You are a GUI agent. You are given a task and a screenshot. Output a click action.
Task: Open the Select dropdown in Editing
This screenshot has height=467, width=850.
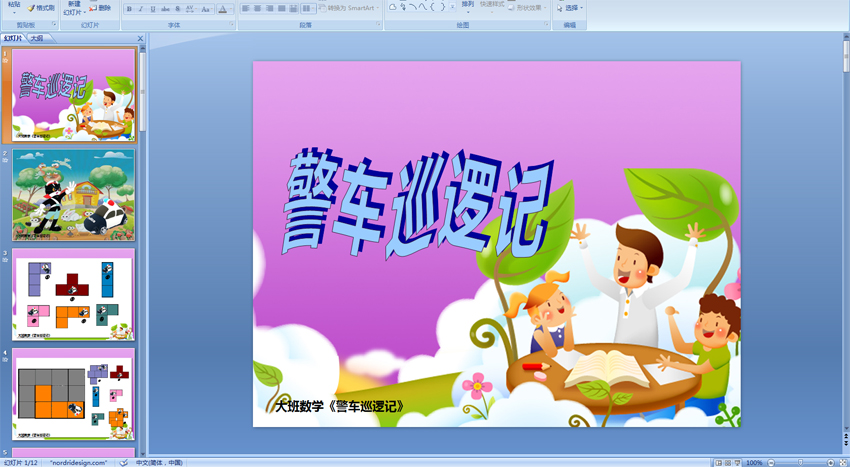(x=570, y=8)
